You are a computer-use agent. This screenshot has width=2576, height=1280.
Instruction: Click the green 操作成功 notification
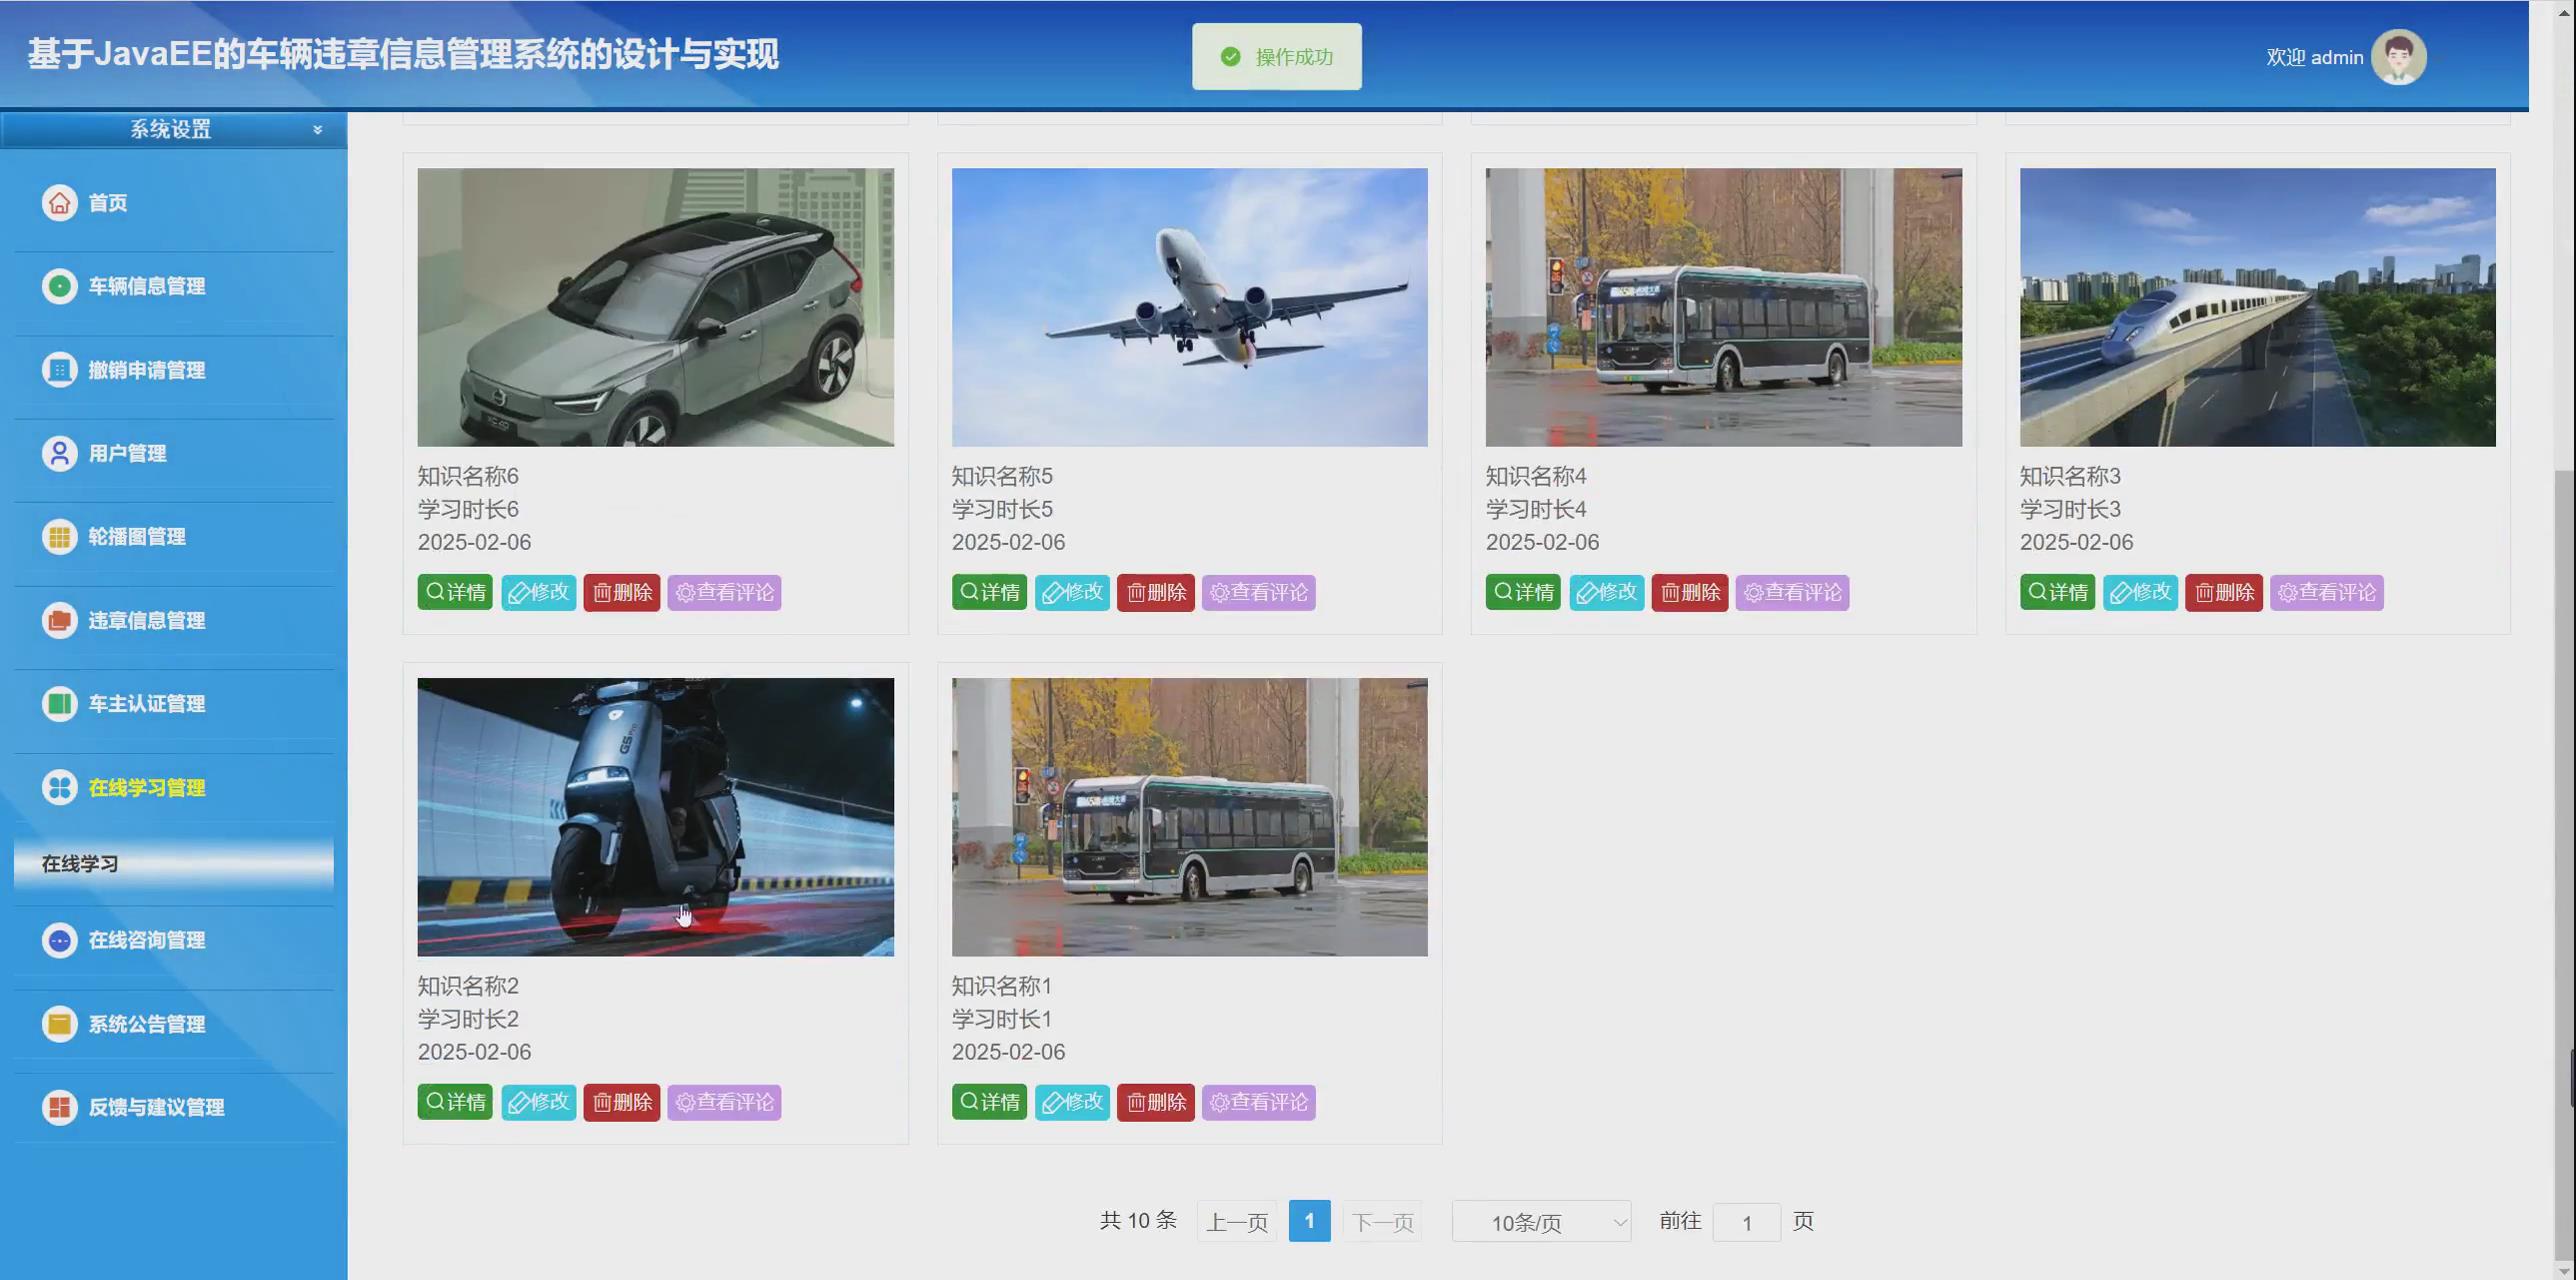(1275, 56)
